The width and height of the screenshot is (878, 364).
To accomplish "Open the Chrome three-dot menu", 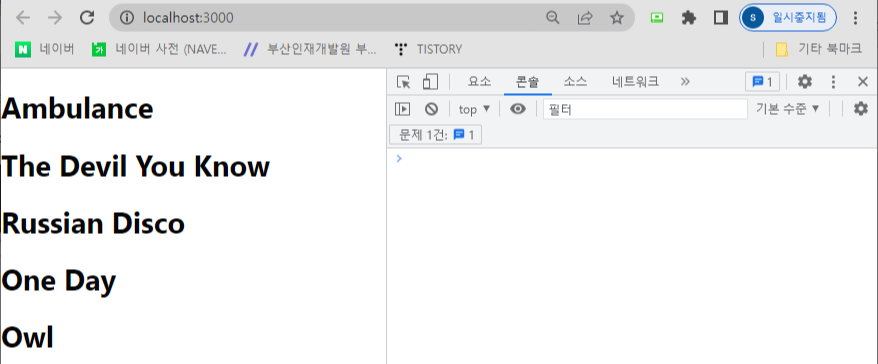I will coord(855,18).
